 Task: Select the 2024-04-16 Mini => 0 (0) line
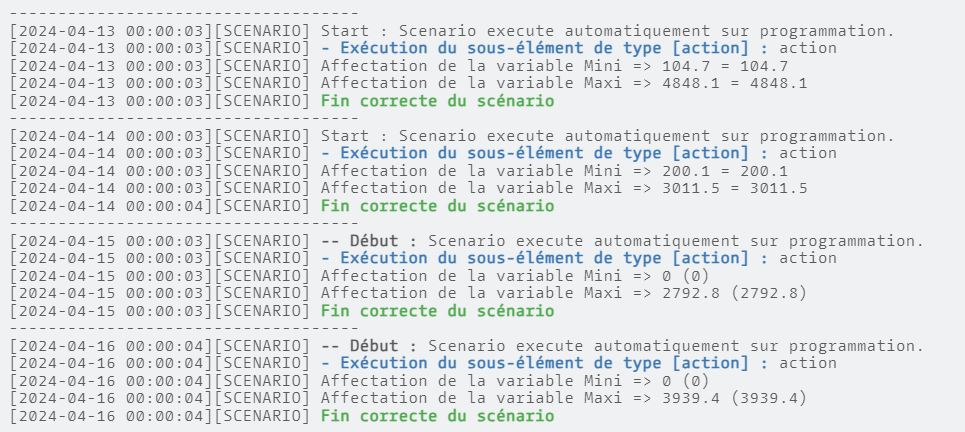pos(360,382)
